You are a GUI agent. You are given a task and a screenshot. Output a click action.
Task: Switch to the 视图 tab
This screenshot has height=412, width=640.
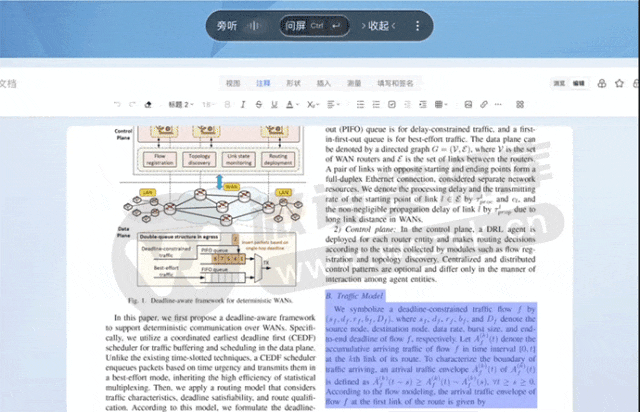coord(233,83)
